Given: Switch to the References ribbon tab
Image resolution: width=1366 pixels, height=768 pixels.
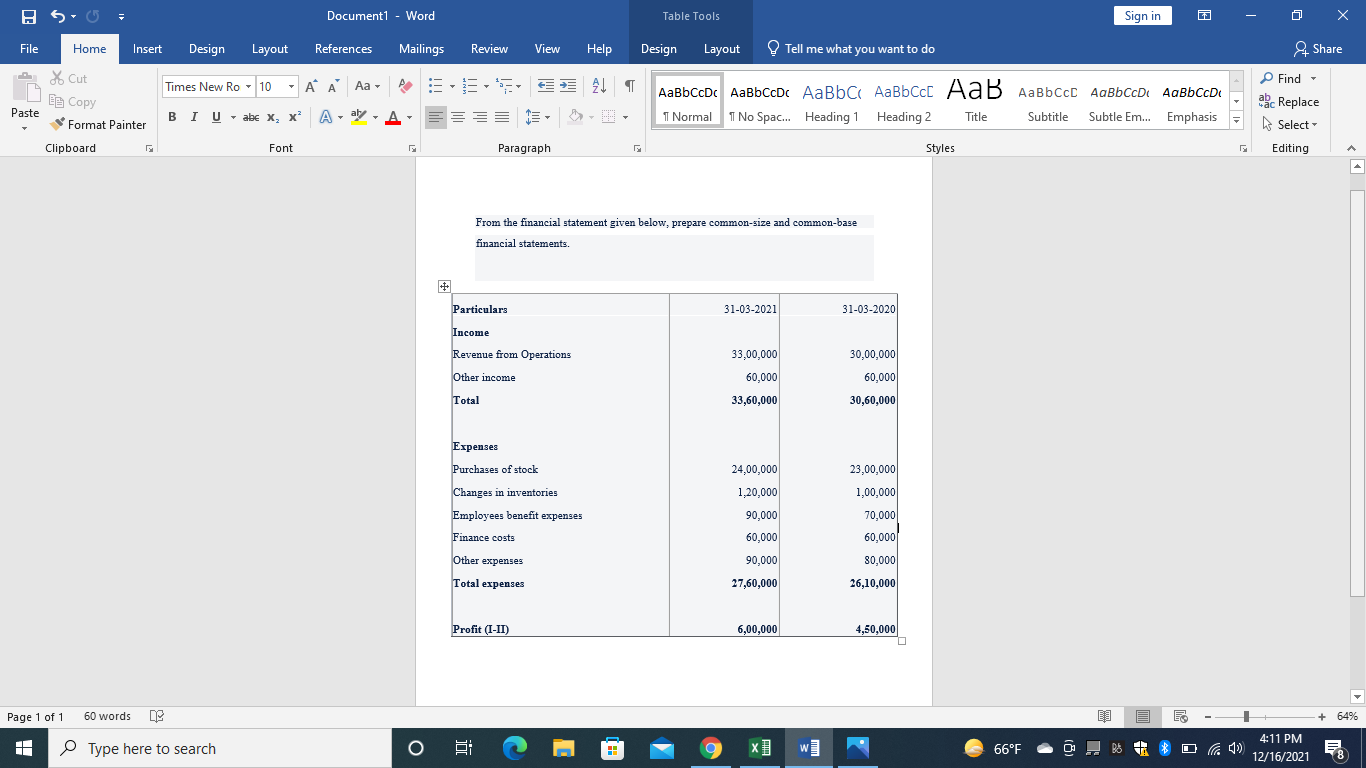Looking at the screenshot, I should point(343,48).
